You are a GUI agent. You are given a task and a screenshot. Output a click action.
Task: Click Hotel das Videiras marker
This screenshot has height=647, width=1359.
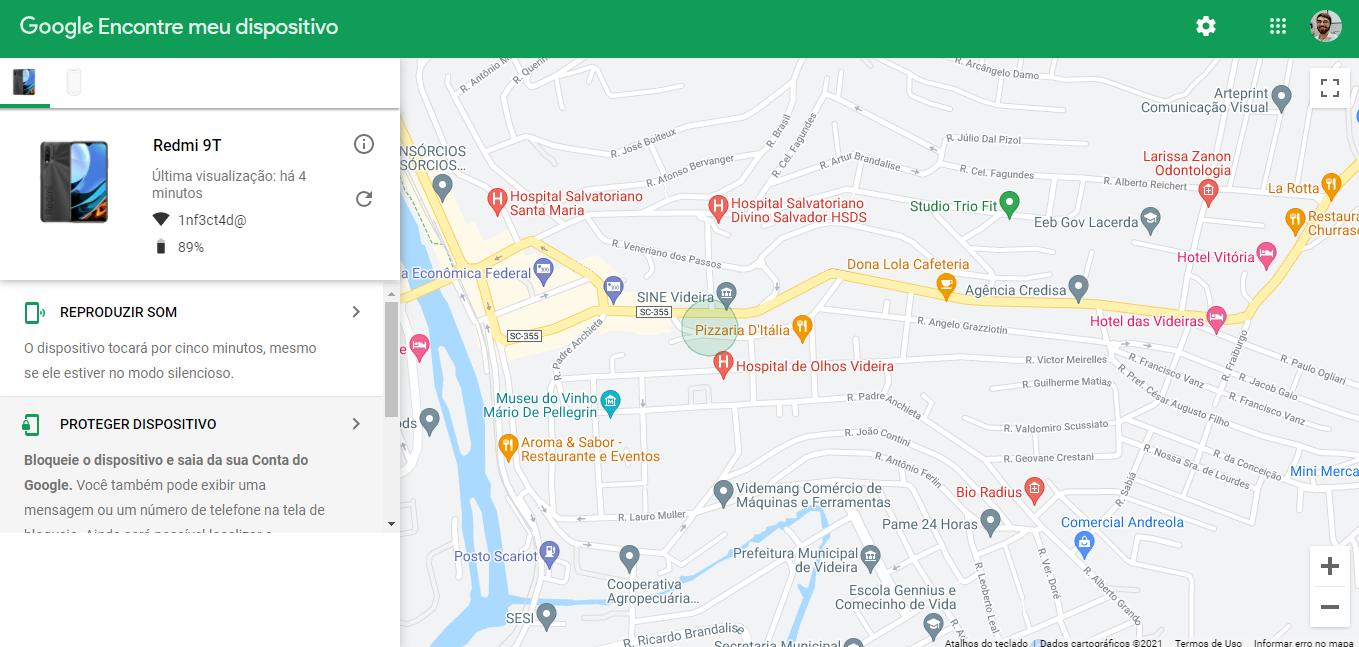(x=1217, y=318)
